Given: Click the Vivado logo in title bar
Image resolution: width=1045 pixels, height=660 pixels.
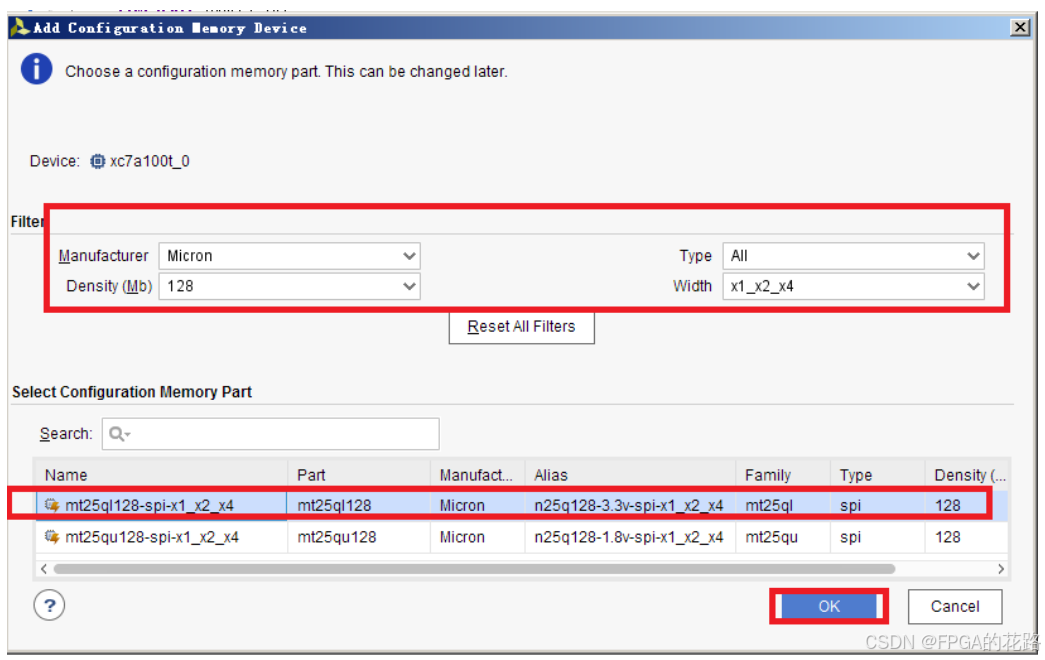Looking at the screenshot, I should (20, 27).
